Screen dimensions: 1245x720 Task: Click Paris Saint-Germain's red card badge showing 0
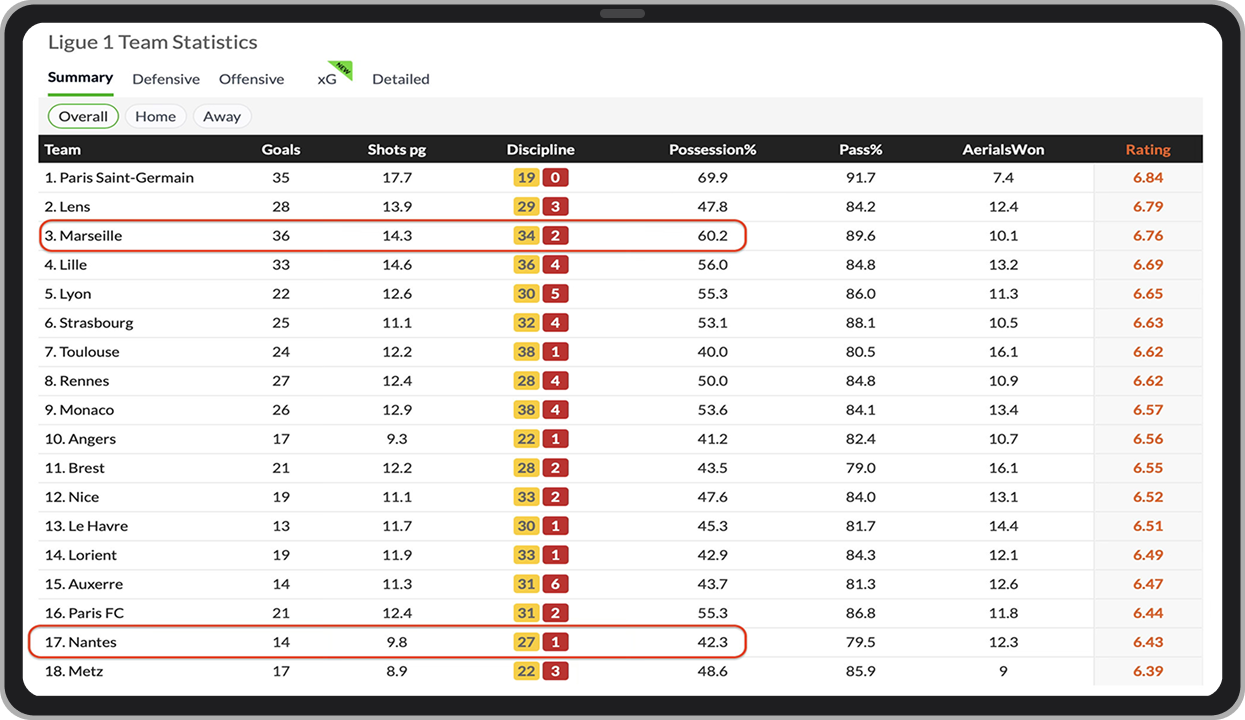coord(555,178)
